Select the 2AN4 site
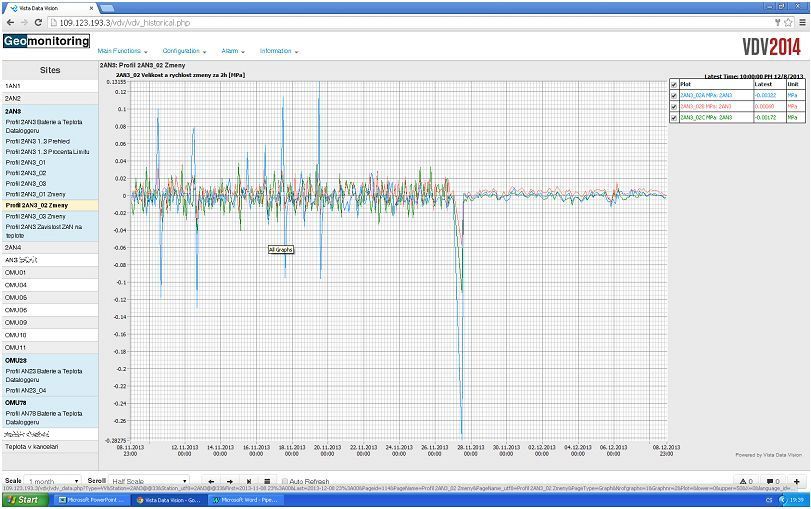This screenshot has height=509, width=811. pyautogui.click(x=50, y=248)
